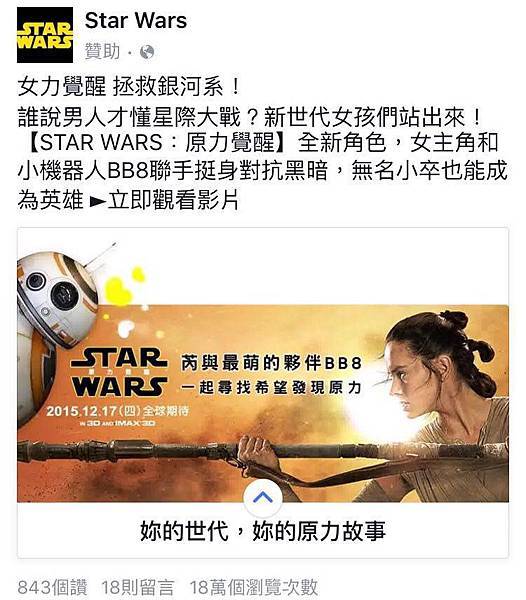Tap the 立即觀看影片 watch video link
526x600 pixels.
[x=173, y=199]
